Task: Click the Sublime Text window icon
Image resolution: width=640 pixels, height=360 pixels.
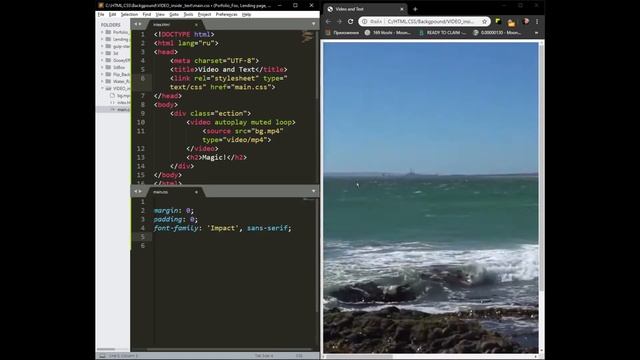Action: point(101,5)
